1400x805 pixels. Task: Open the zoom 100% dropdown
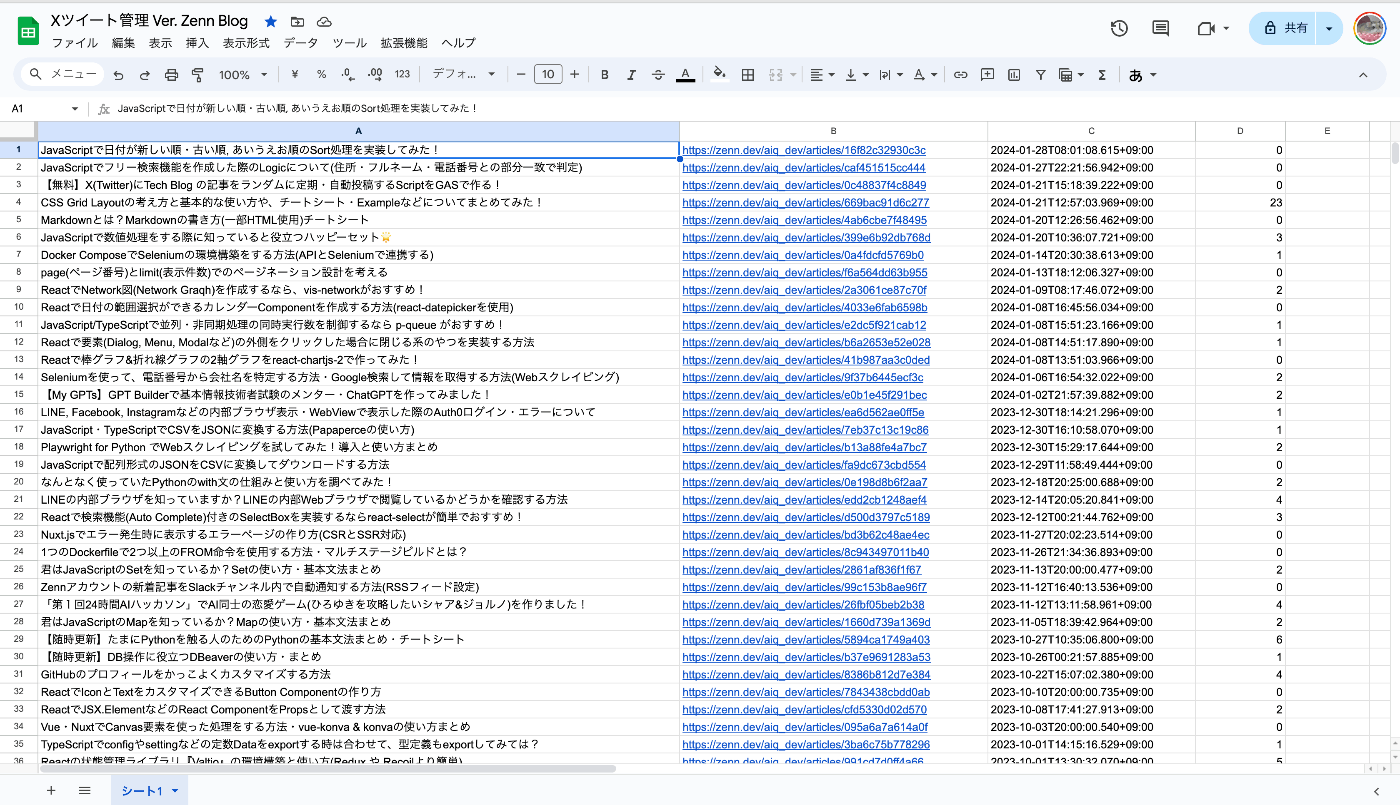tap(243, 75)
